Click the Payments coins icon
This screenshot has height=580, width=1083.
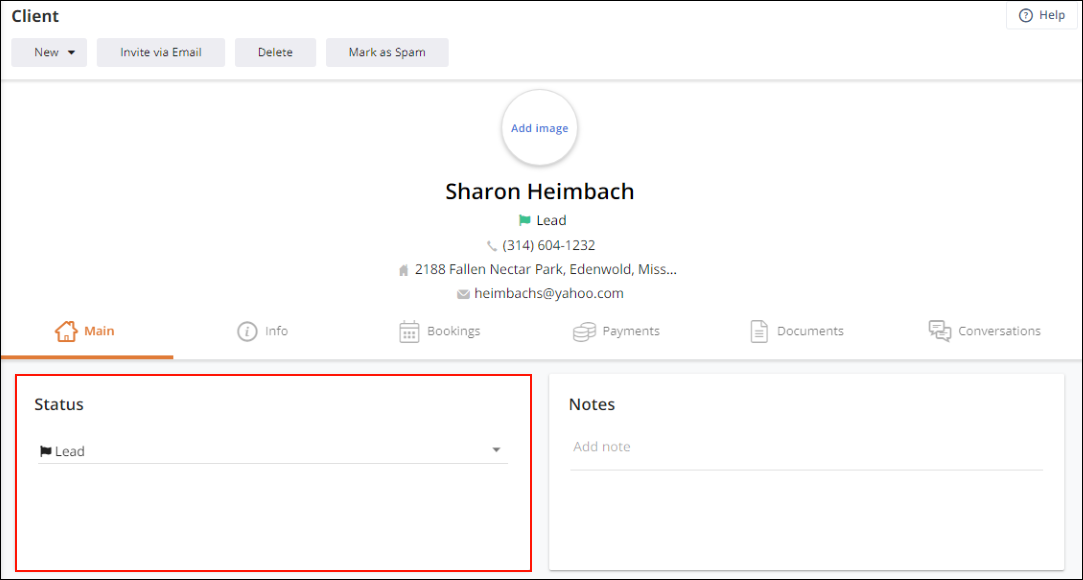(x=584, y=331)
